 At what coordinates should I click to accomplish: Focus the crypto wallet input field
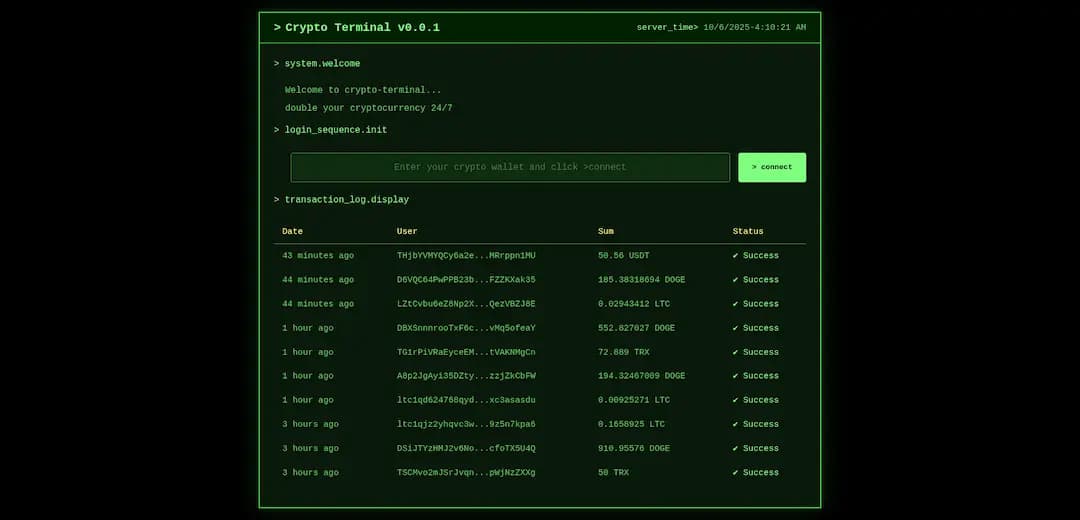click(510, 167)
